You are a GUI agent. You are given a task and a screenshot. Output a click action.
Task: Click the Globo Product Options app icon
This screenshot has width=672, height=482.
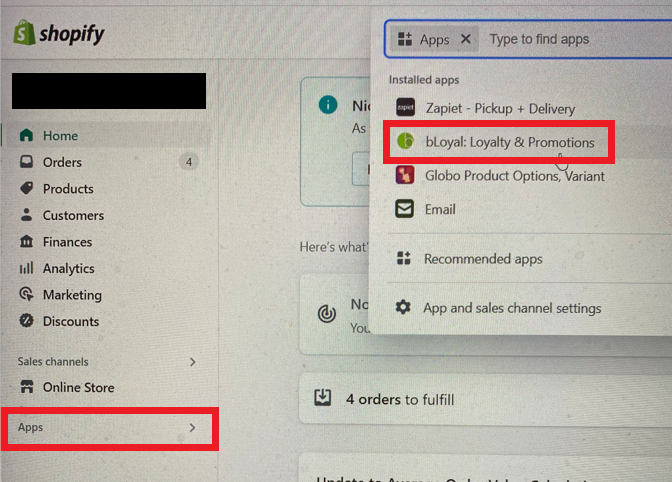405,175
